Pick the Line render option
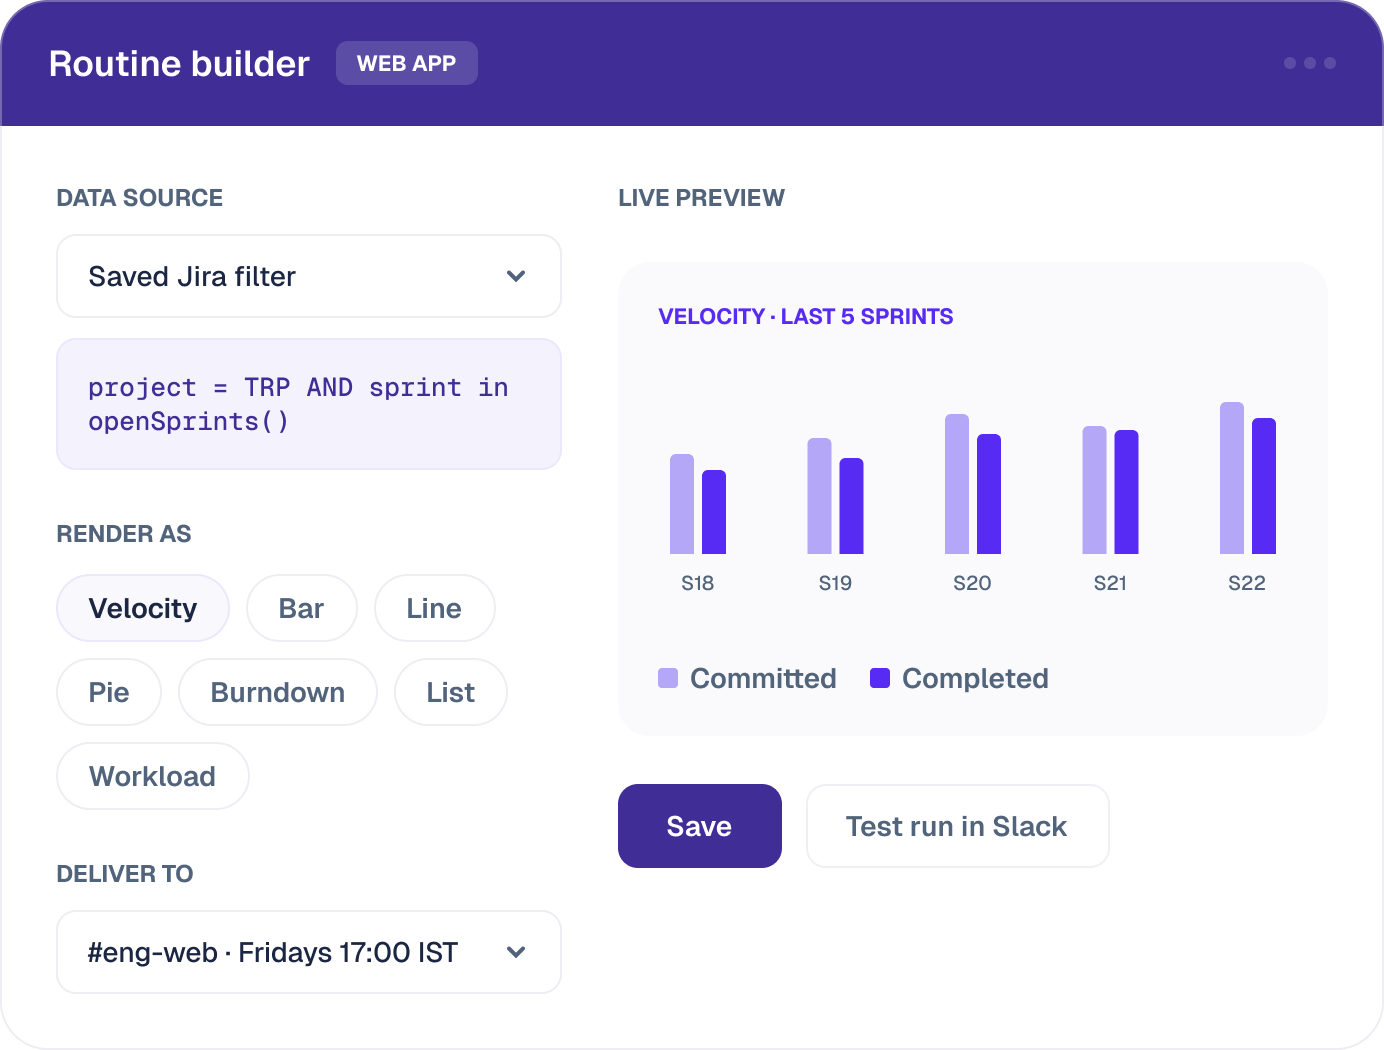This screenshot has width=1384, height=1050. point(434,608)
